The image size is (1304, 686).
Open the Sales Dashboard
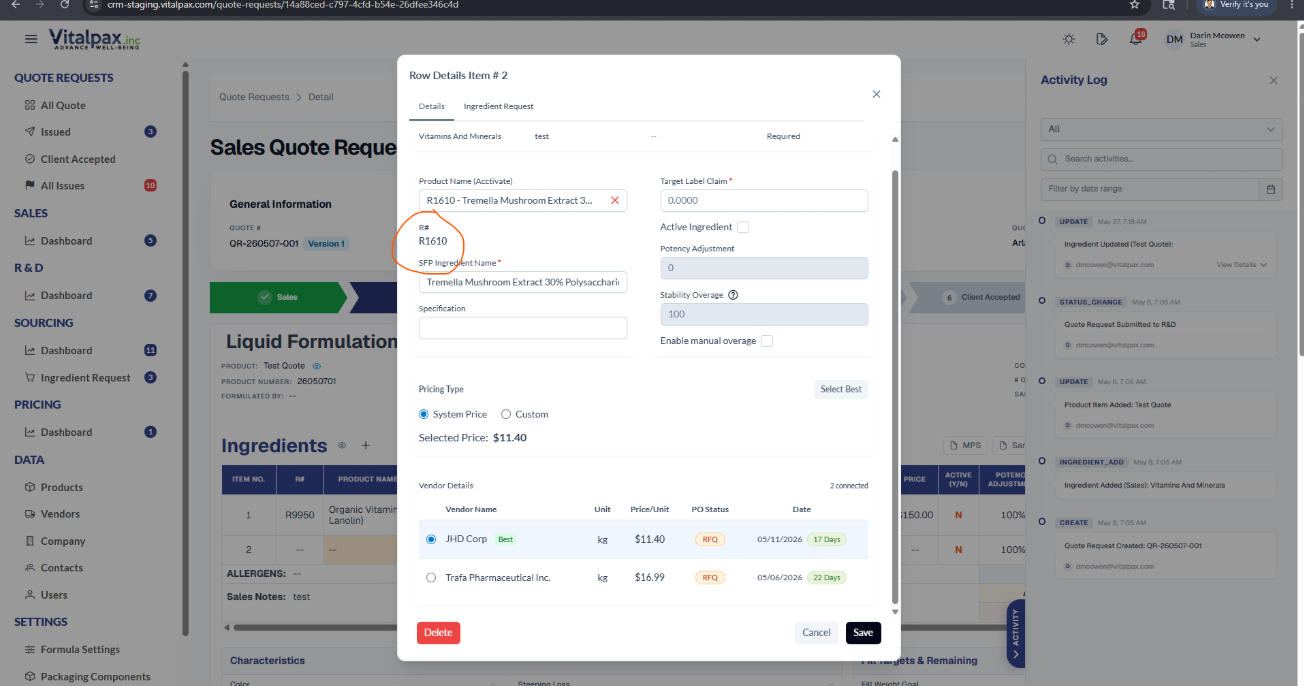(66, 241)
